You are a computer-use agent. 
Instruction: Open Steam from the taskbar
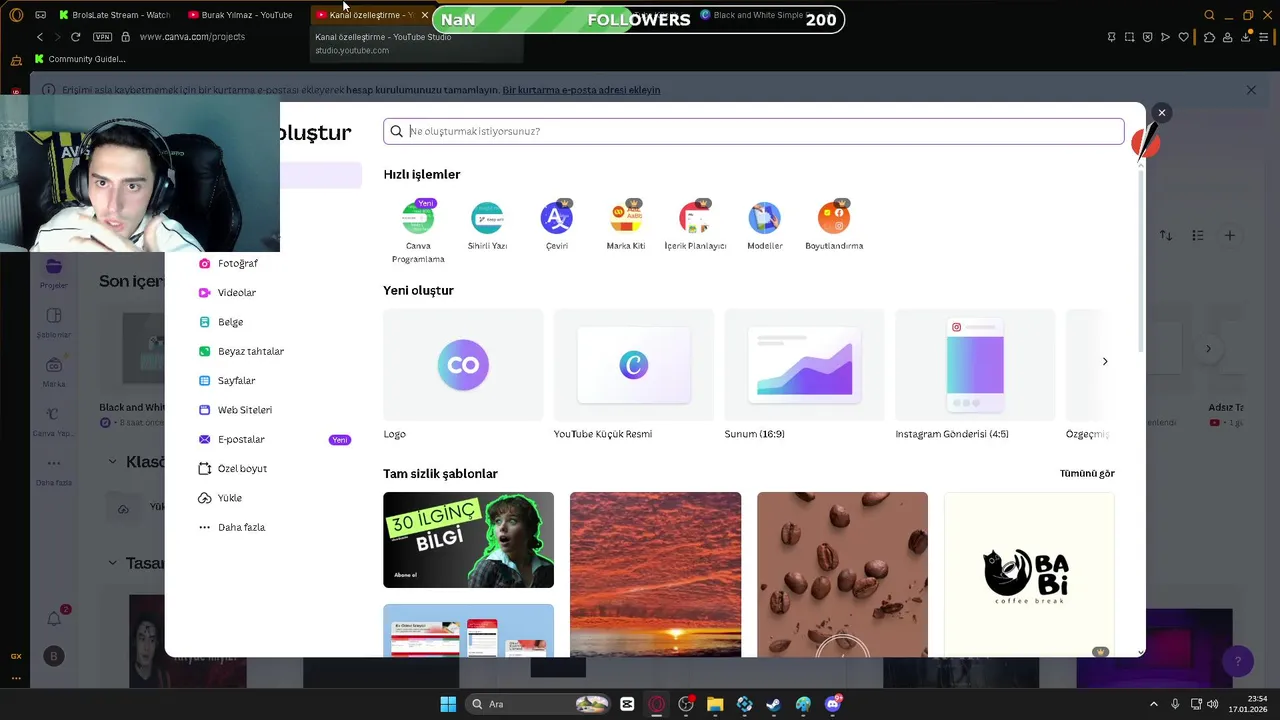point(774,704)
